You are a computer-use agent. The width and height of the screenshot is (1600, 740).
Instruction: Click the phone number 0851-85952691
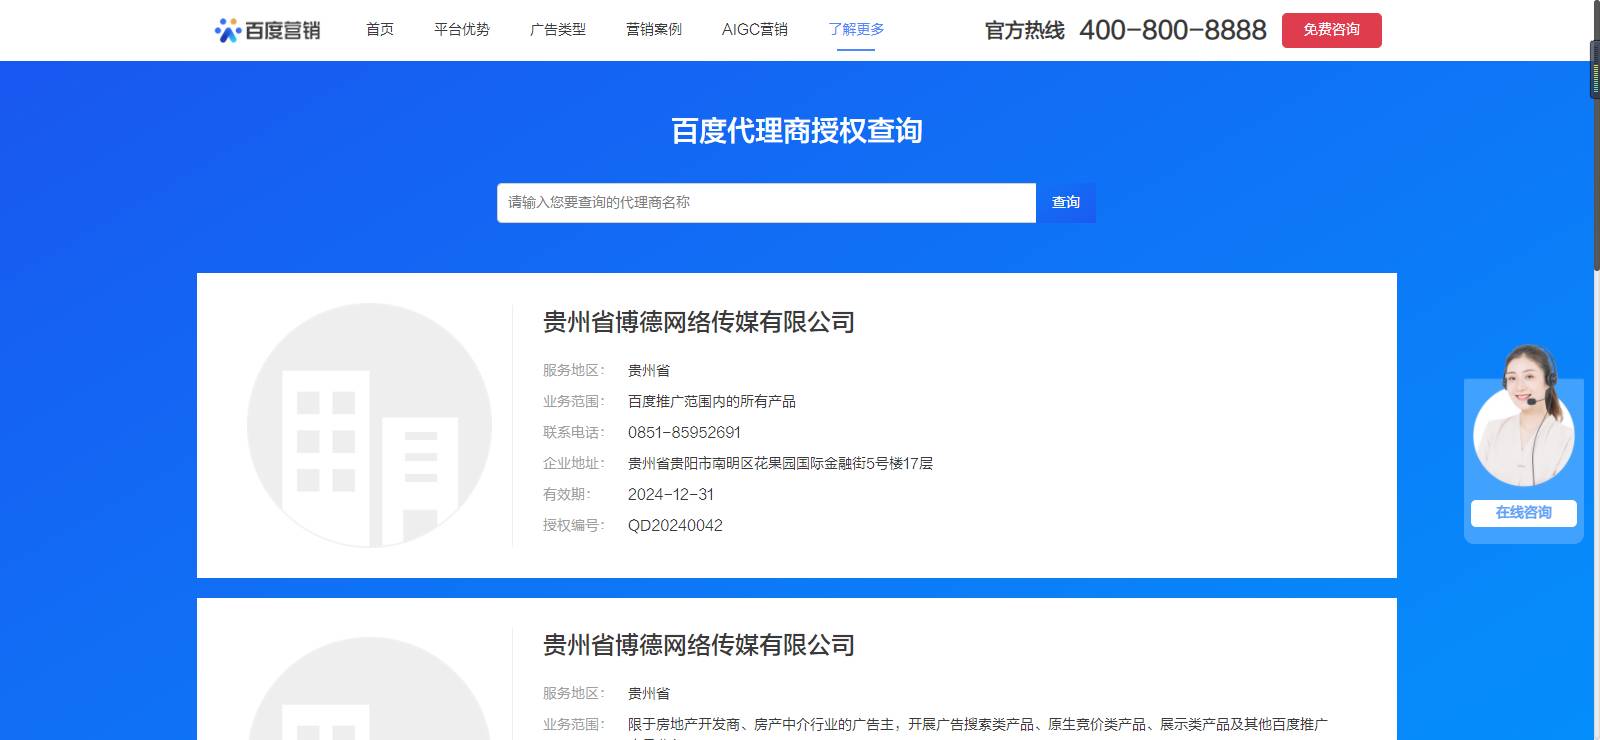click(684, 432)
